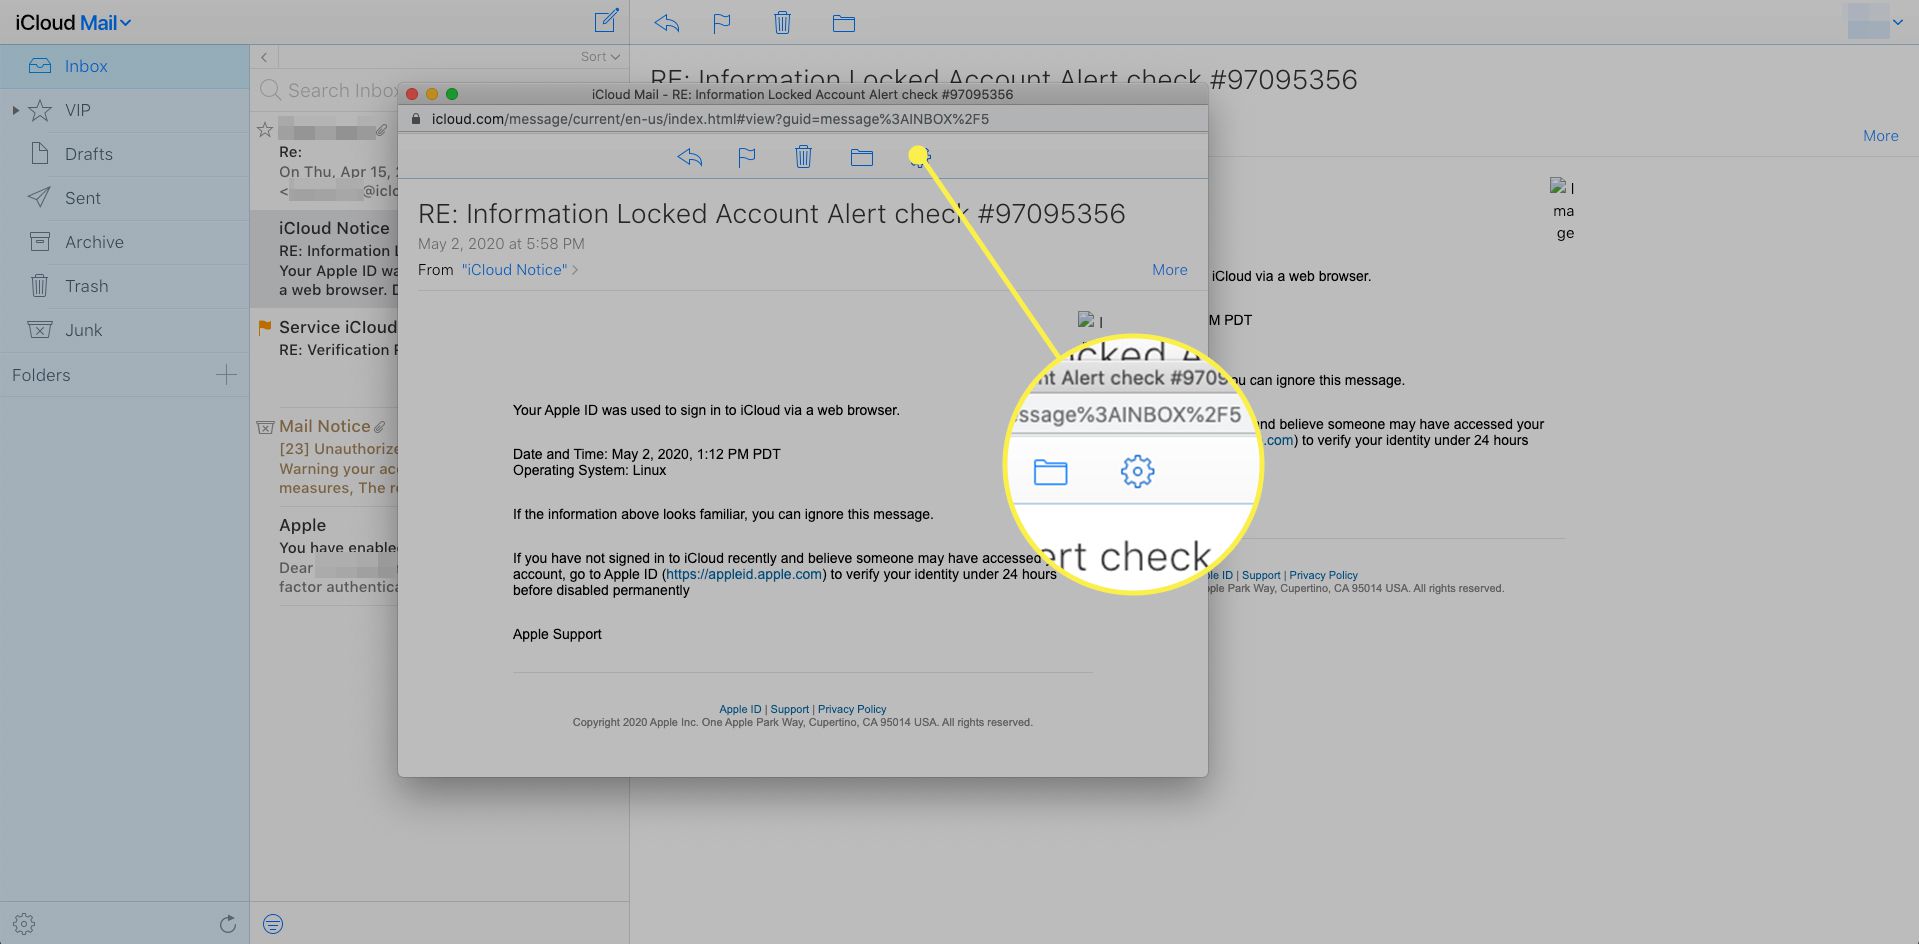Open the Inbox mailbox
This screenshot has height=944, width=1919.
click(124, 66)
